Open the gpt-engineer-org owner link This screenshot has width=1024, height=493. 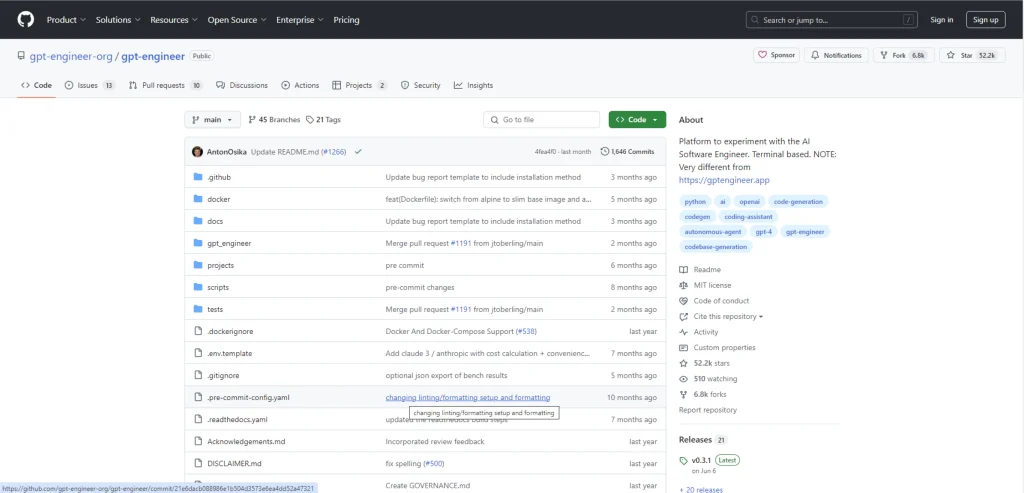[71, 56]
